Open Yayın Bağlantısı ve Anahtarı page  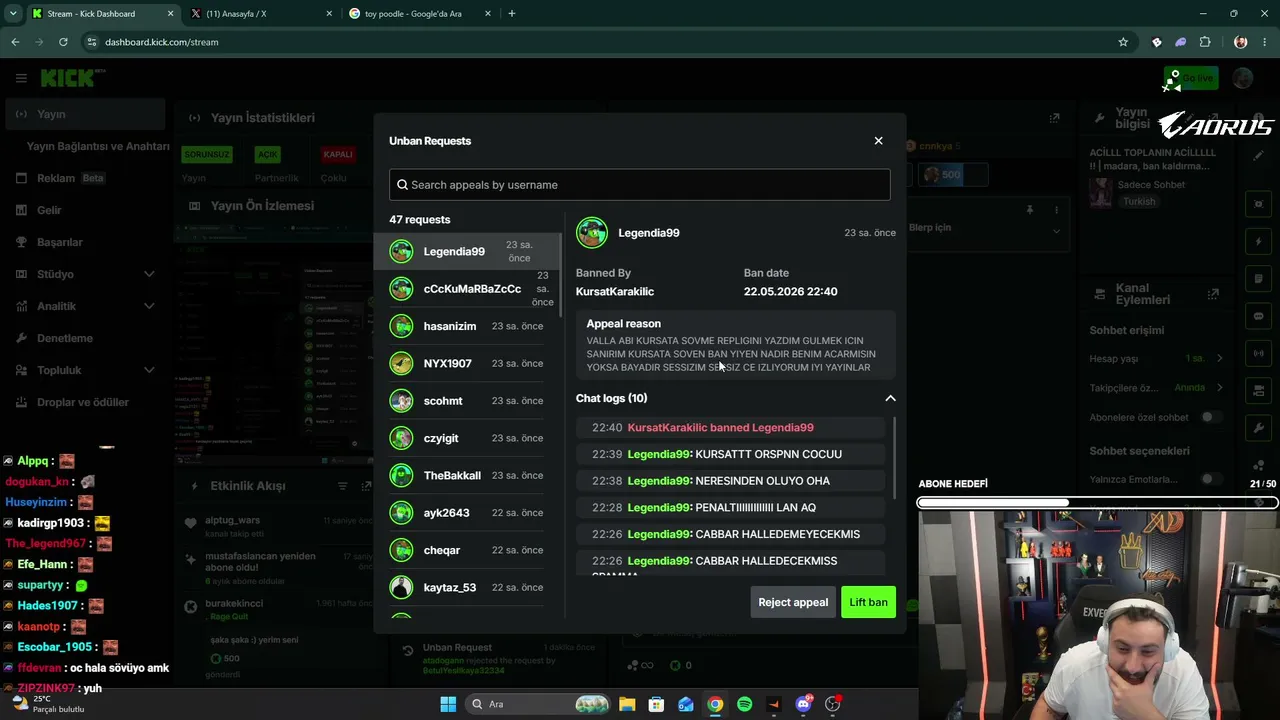click(x=98, y=146)
